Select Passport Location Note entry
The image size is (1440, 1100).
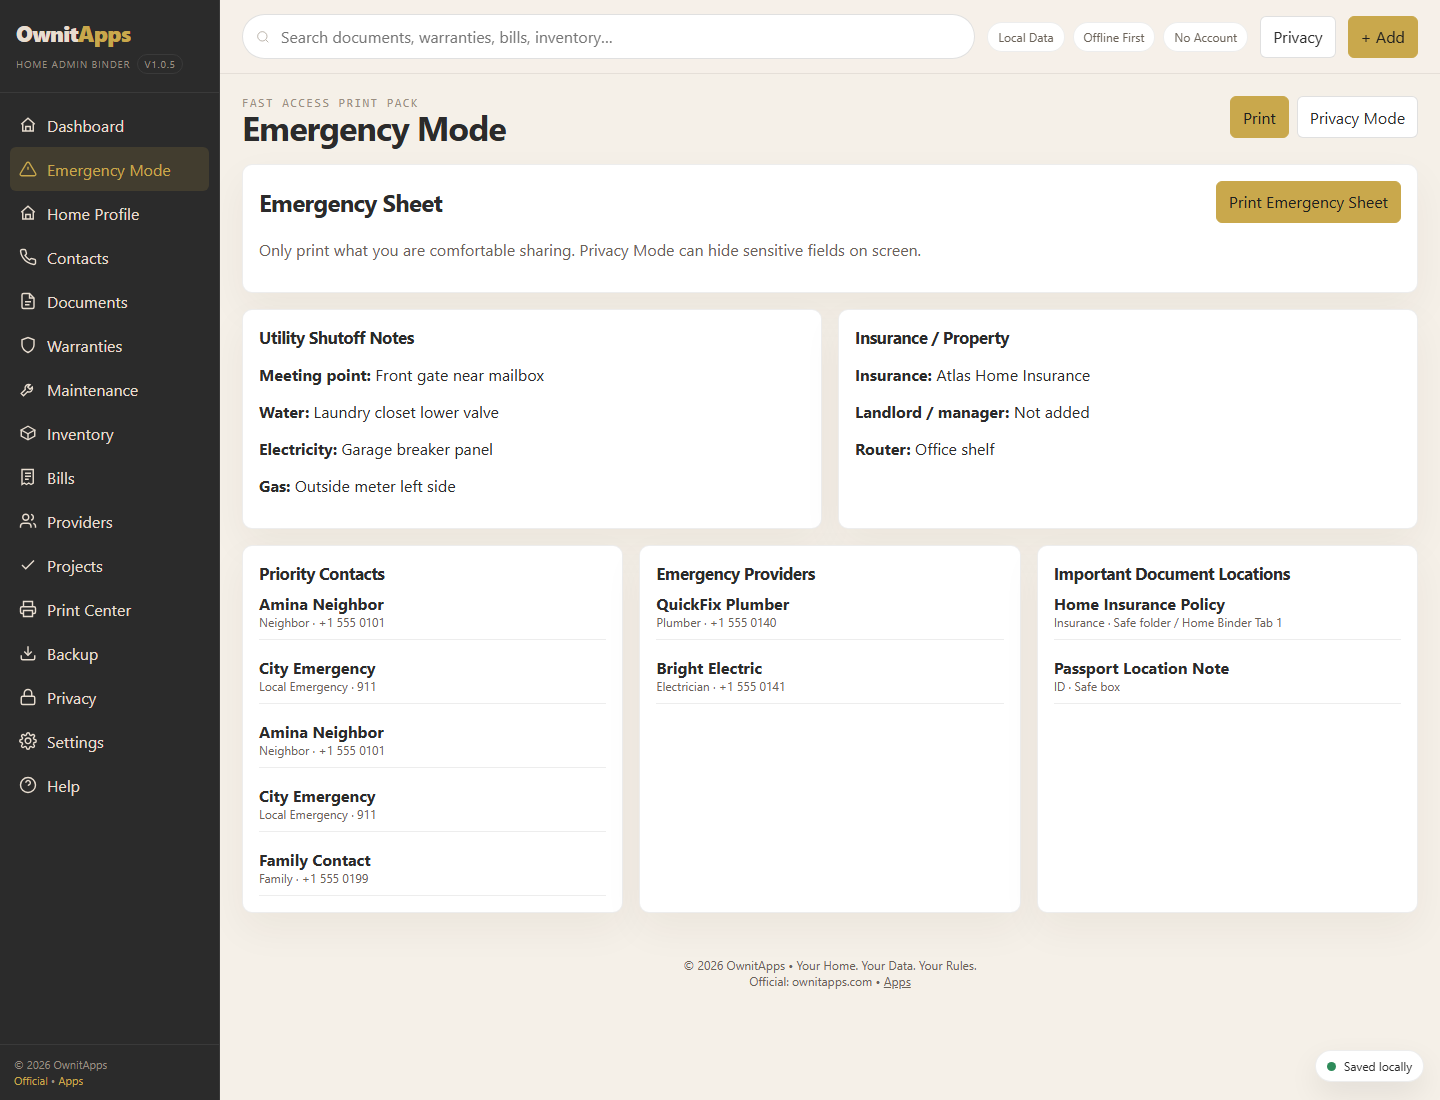[1227, 677]
